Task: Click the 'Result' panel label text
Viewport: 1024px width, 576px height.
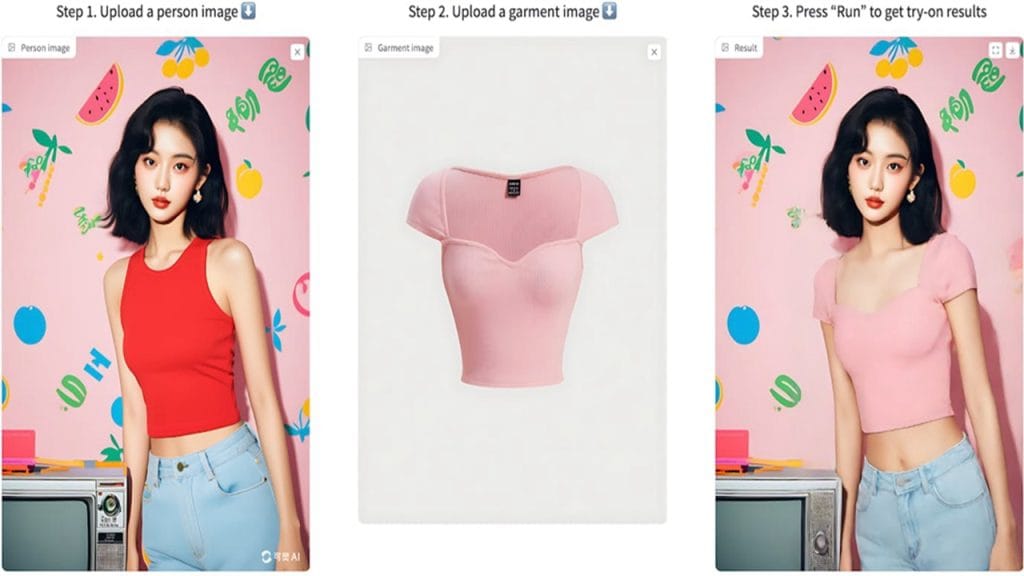Action: (745, 48)
